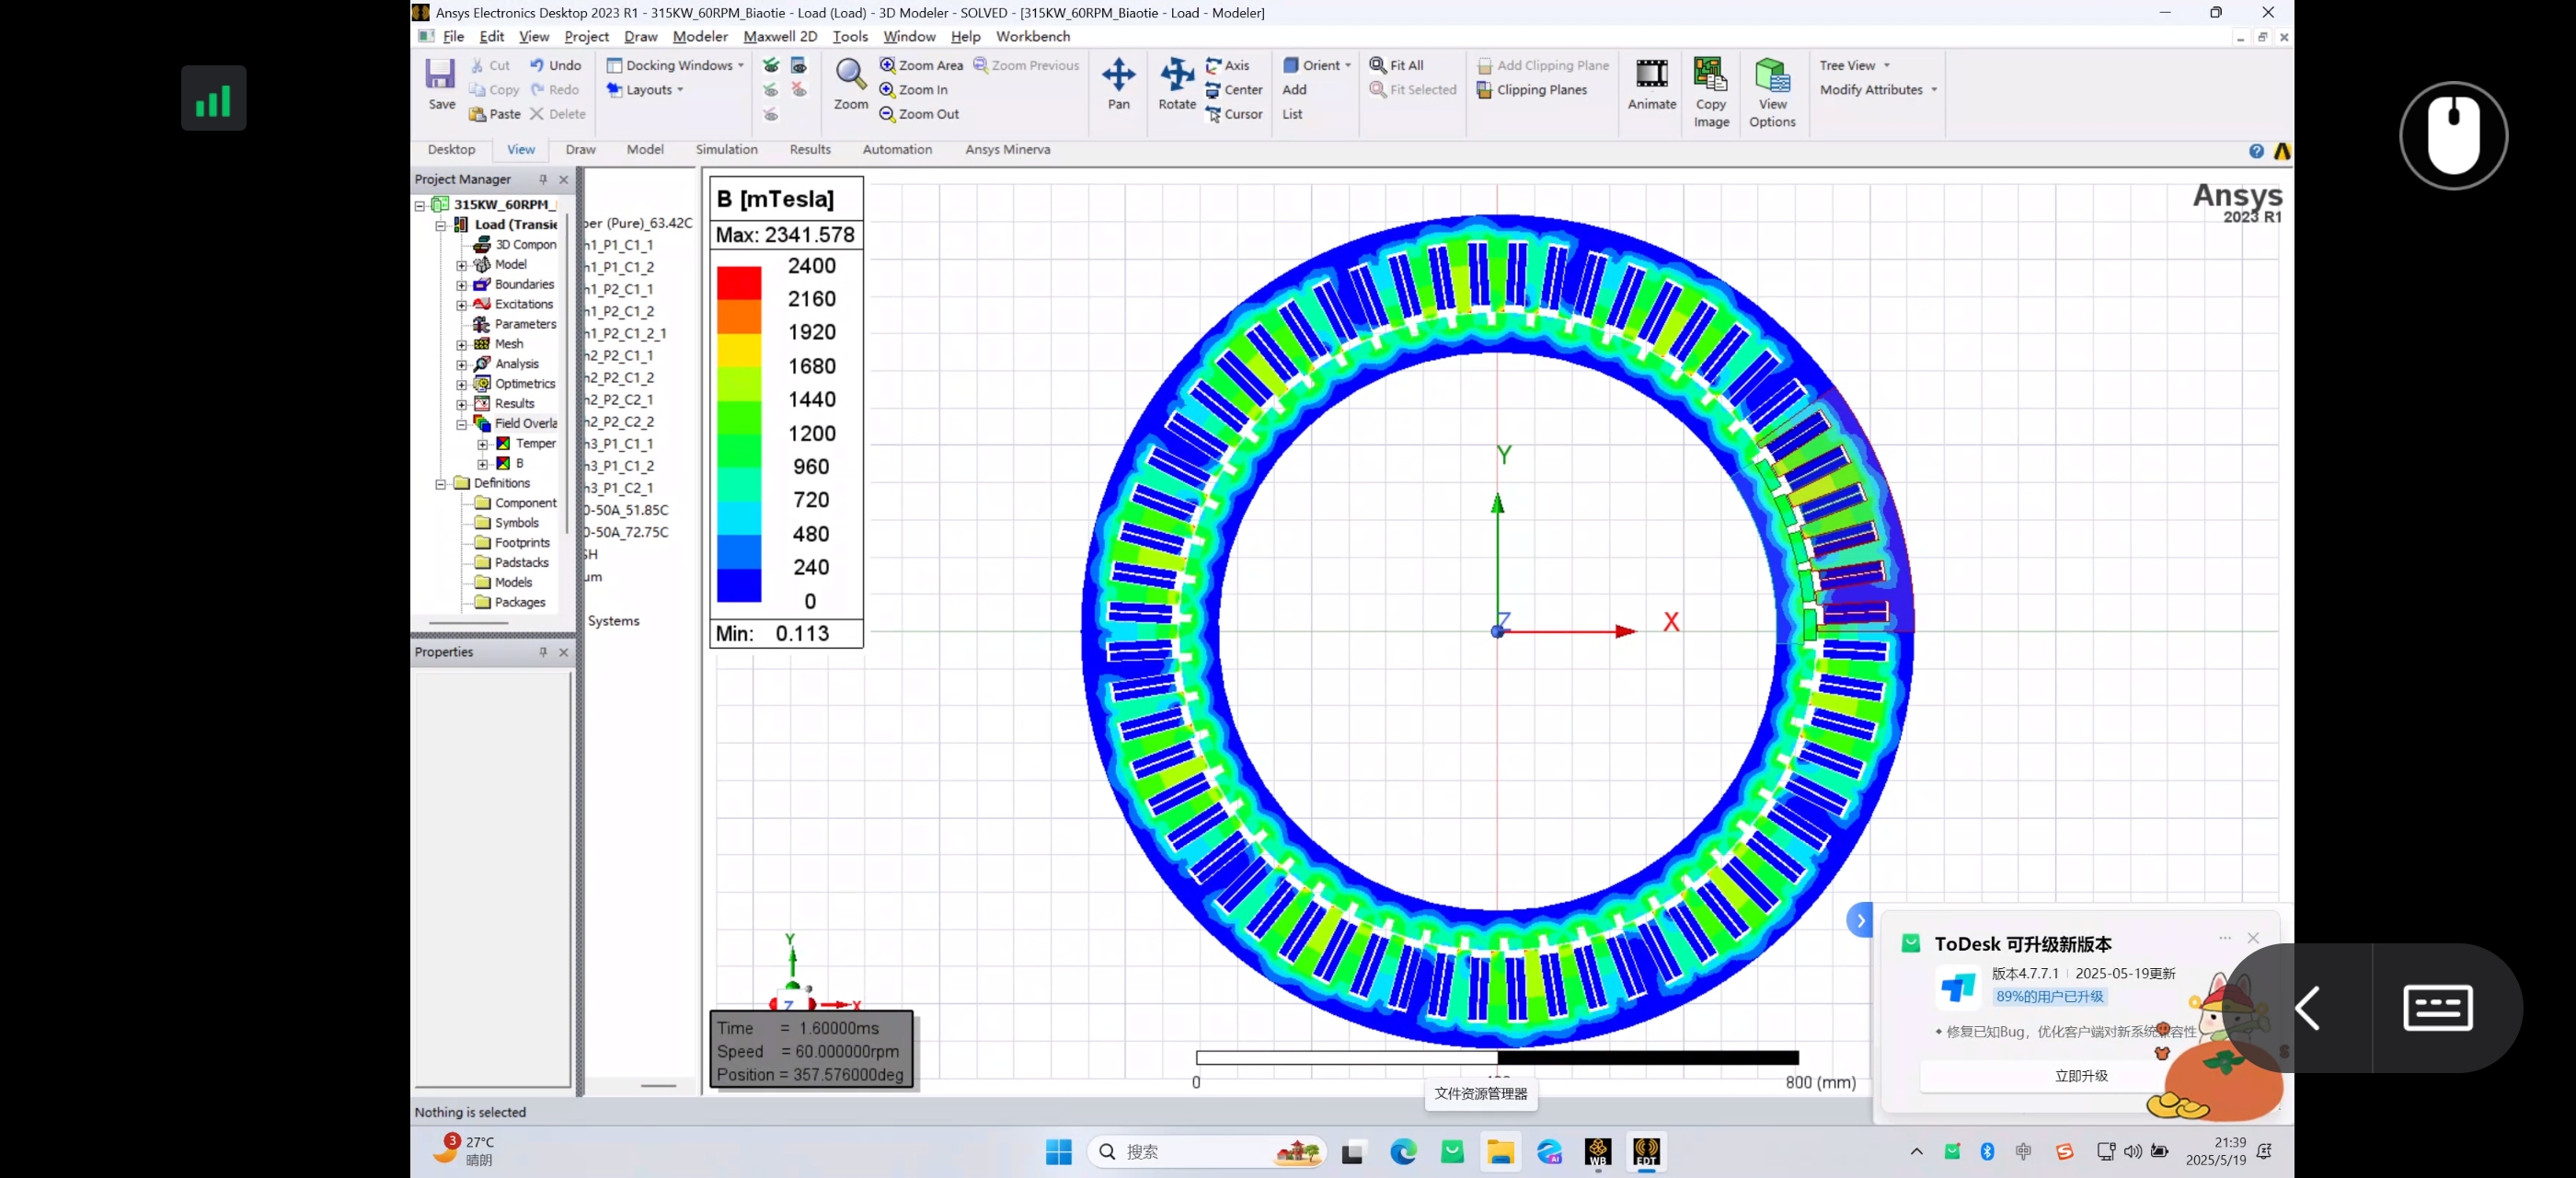Expand the Model tree node
The width and height of the screenshot is (2576, 1178).
pos(461,265)
